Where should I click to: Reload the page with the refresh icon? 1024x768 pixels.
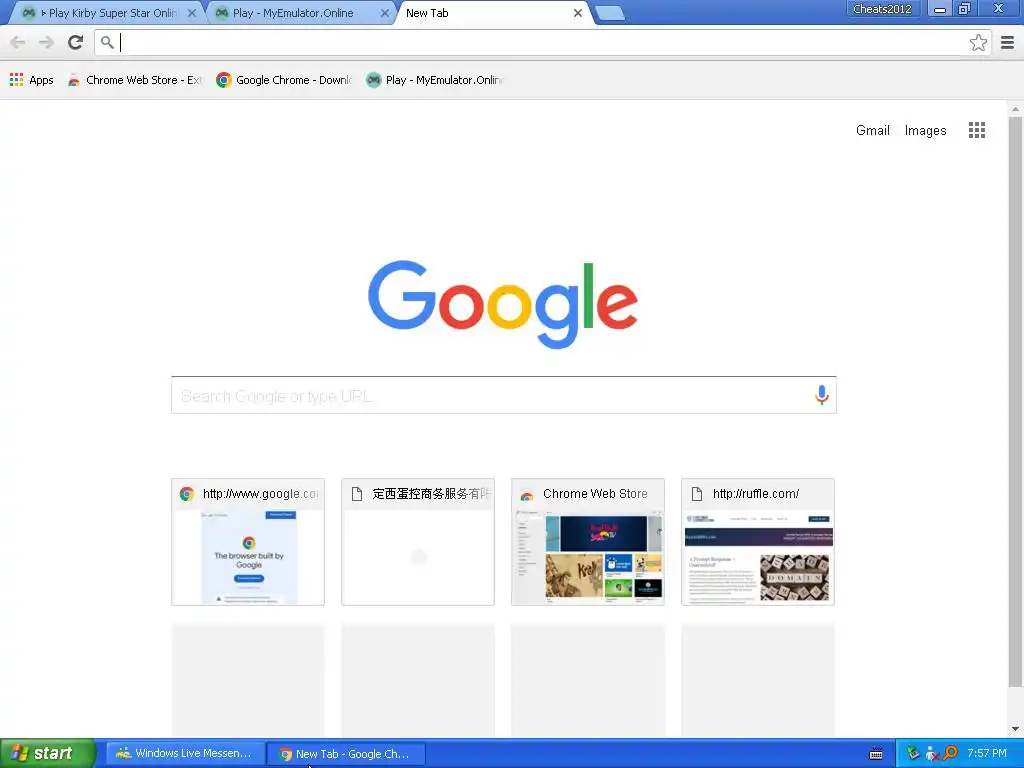pos(76,42)
